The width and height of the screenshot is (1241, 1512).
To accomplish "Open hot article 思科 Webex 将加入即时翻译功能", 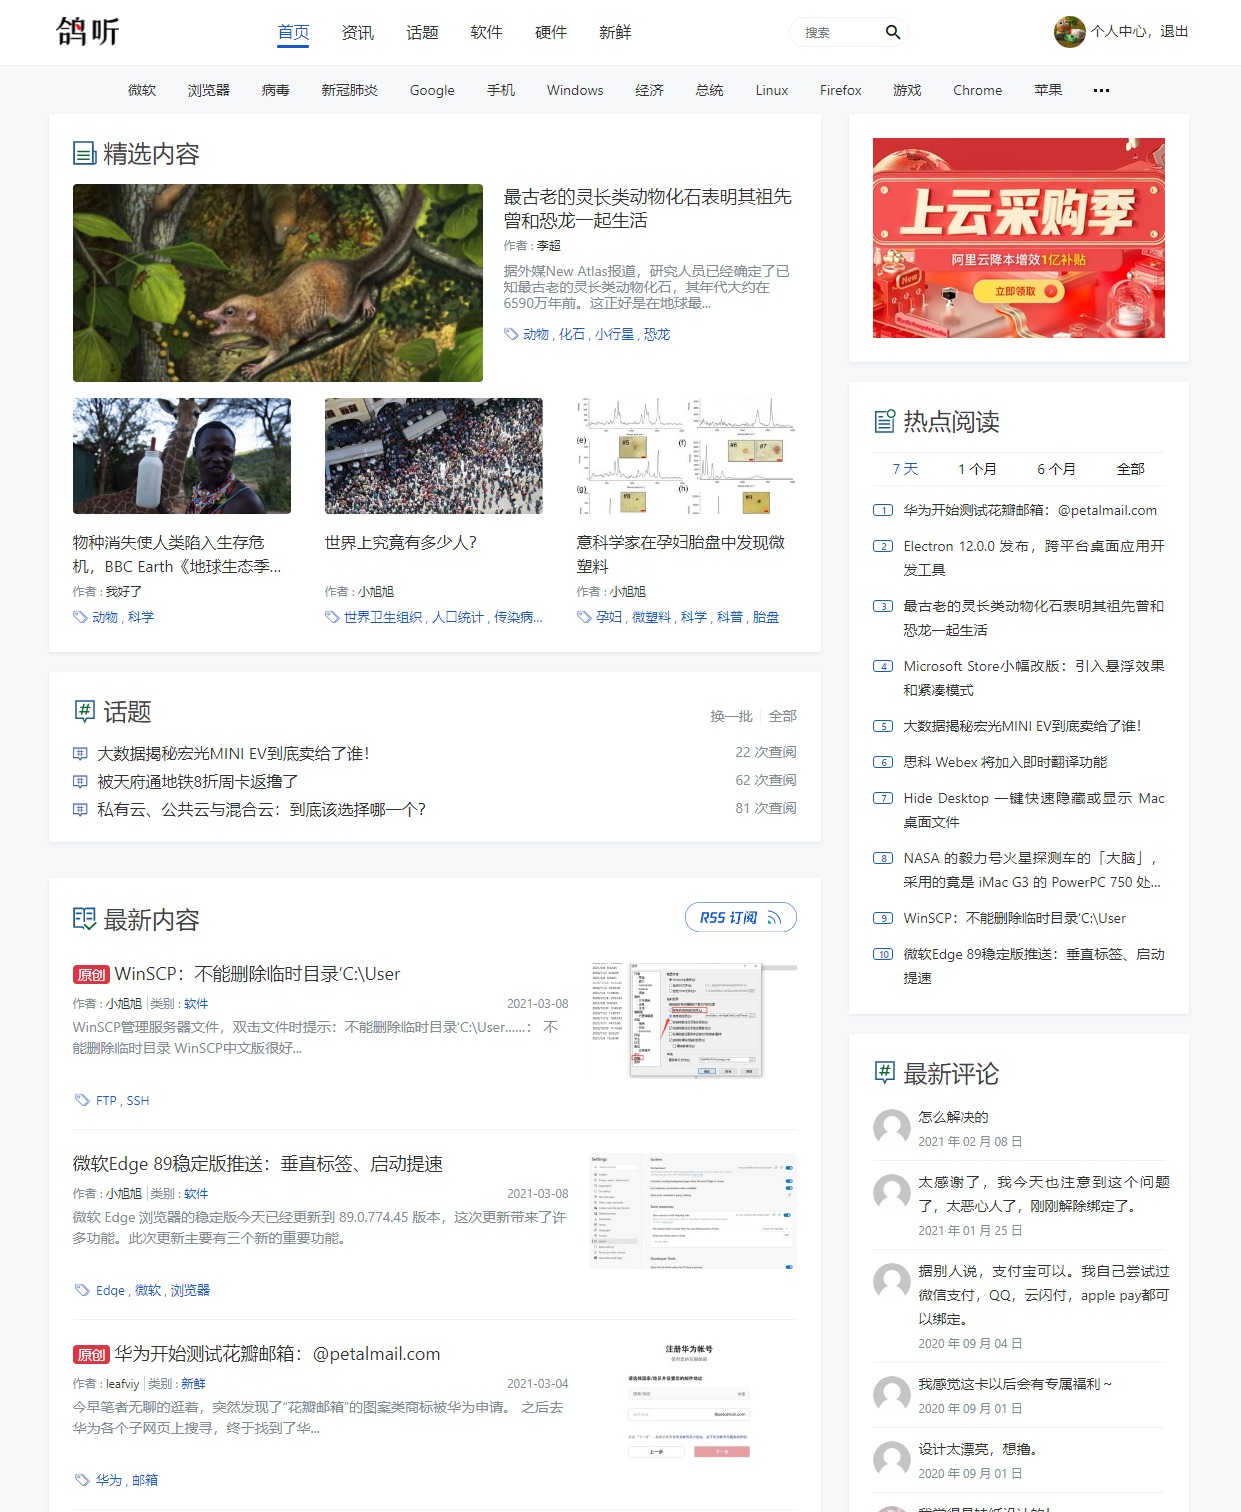I will (1005, 762).
